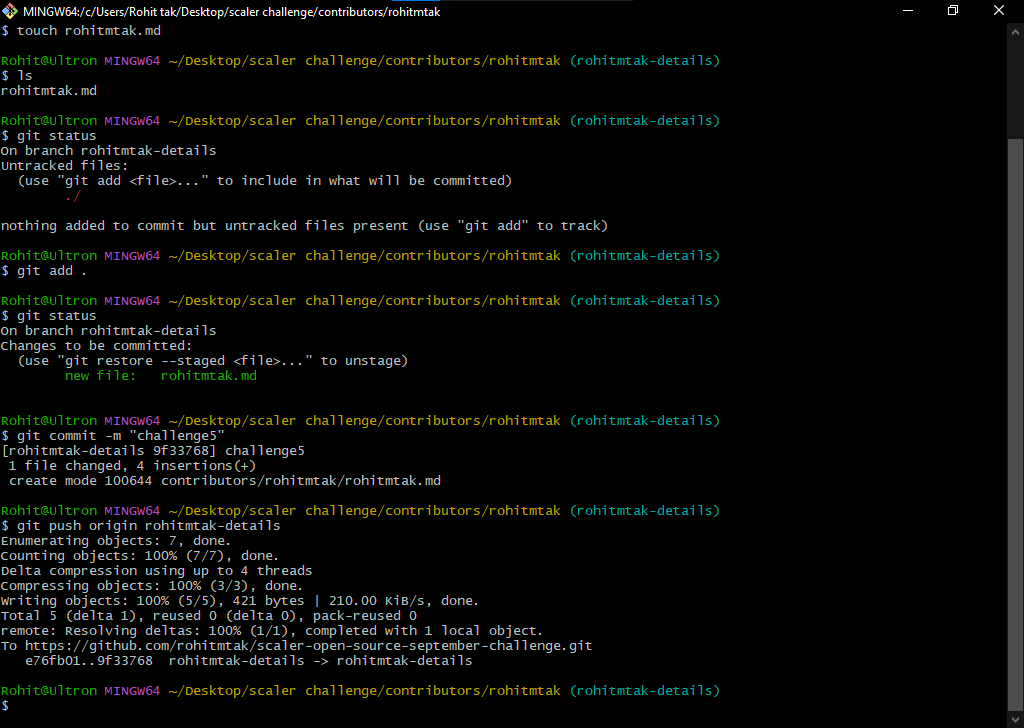Click the minimize window icon
Screen dimensions: 1024x728
click(908, 10)
